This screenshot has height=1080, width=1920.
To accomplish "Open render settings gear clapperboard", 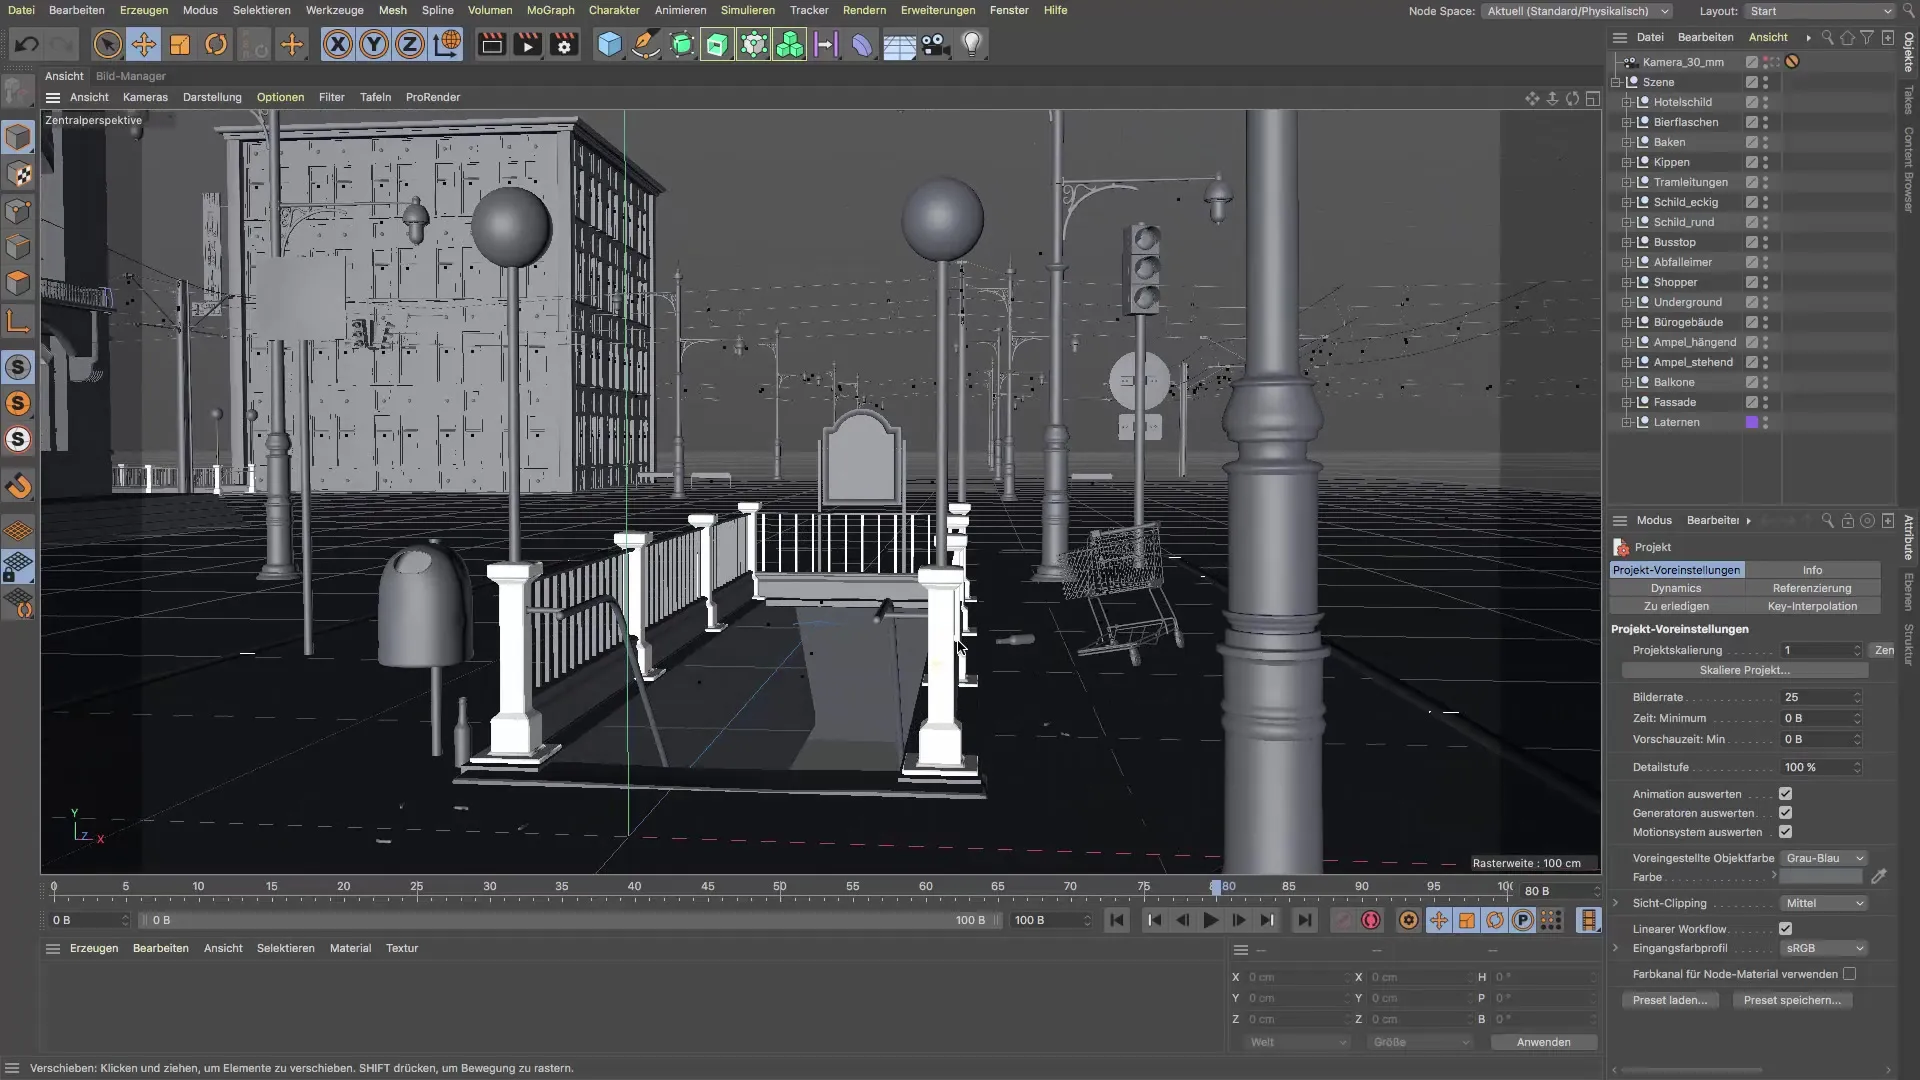I will (564, 44).
